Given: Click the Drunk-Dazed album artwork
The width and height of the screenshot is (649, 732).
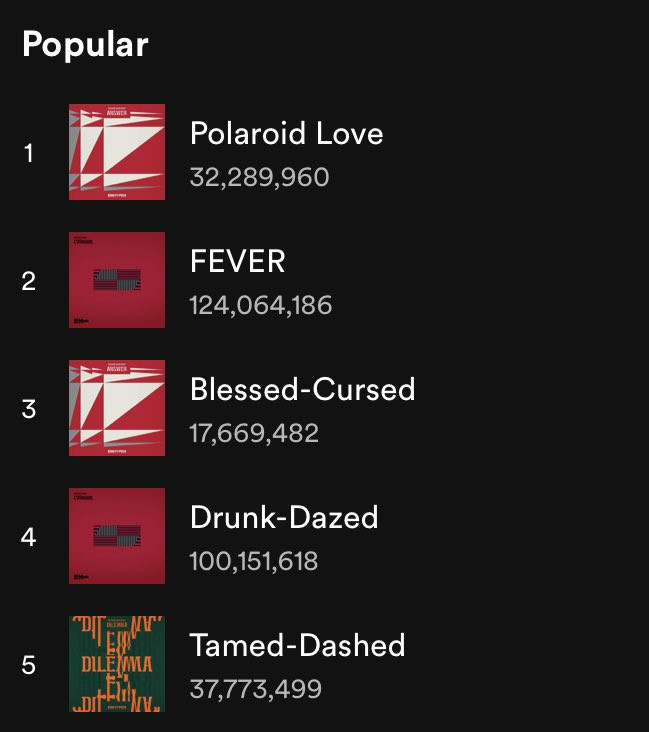Looking at the screenshot, I should pos(117,536).
